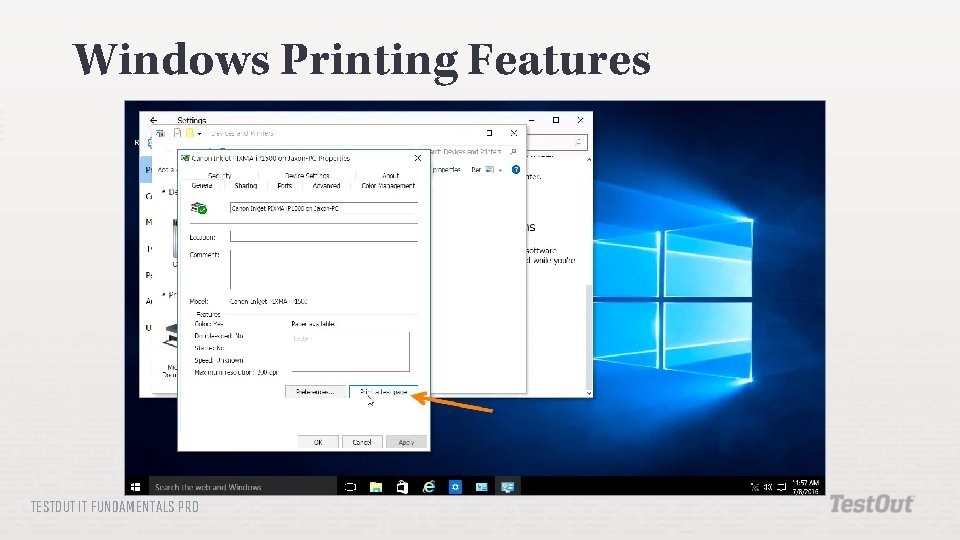Viewport: 960px width, 540px height.
Task: Click the volume speaker tray icon
Action: (768, 487)
